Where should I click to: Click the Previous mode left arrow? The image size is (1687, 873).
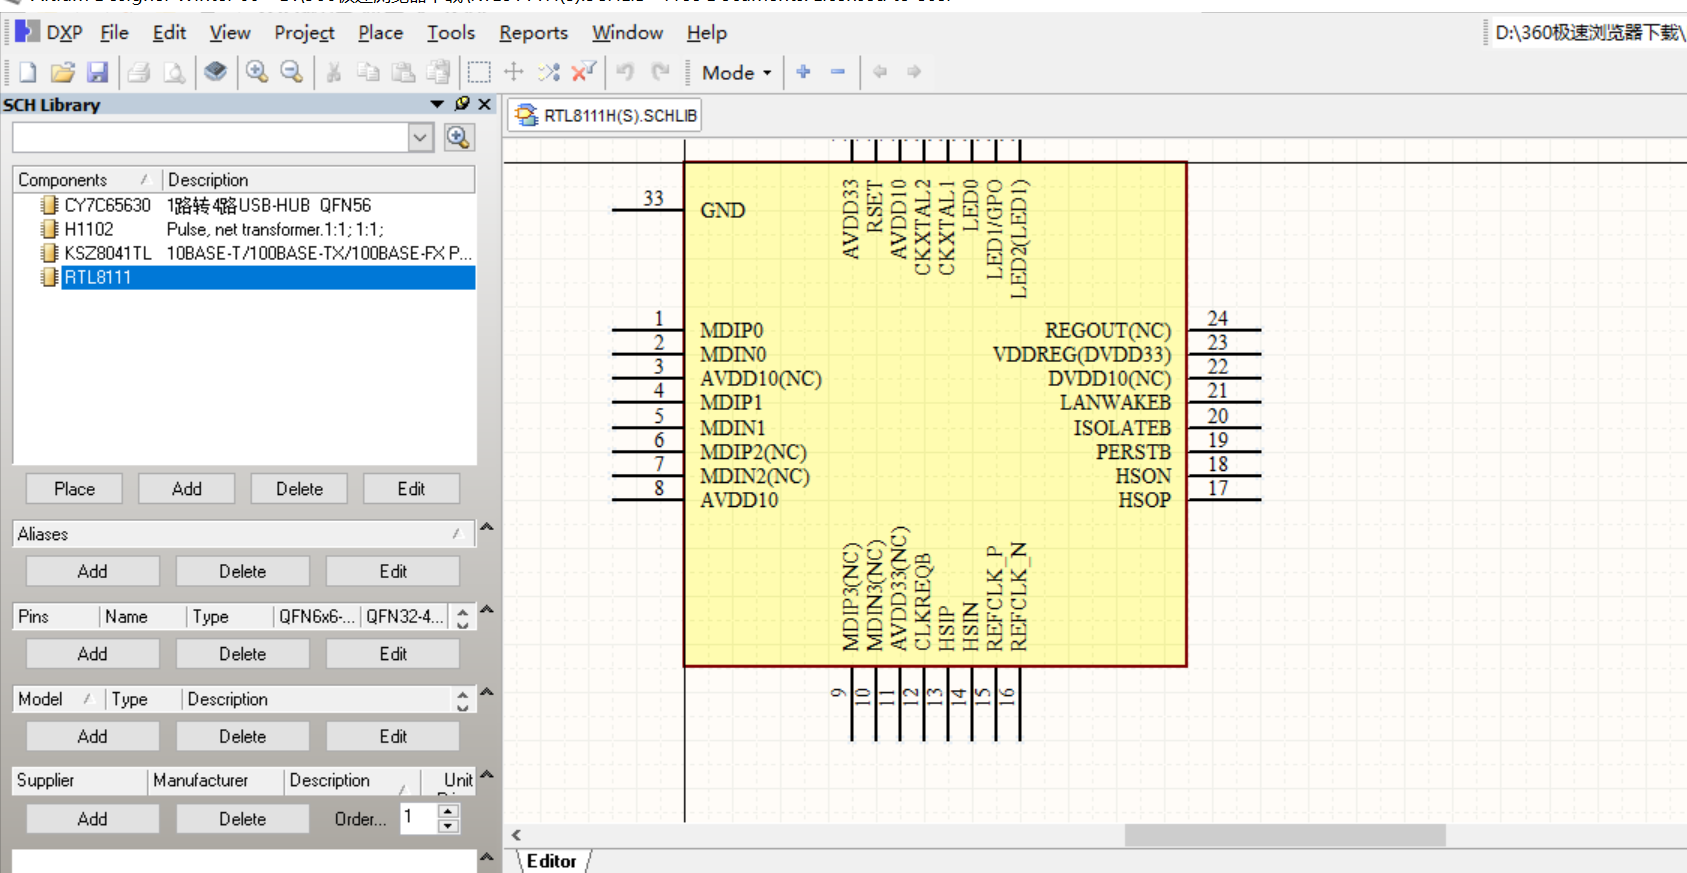pos(880,72)
